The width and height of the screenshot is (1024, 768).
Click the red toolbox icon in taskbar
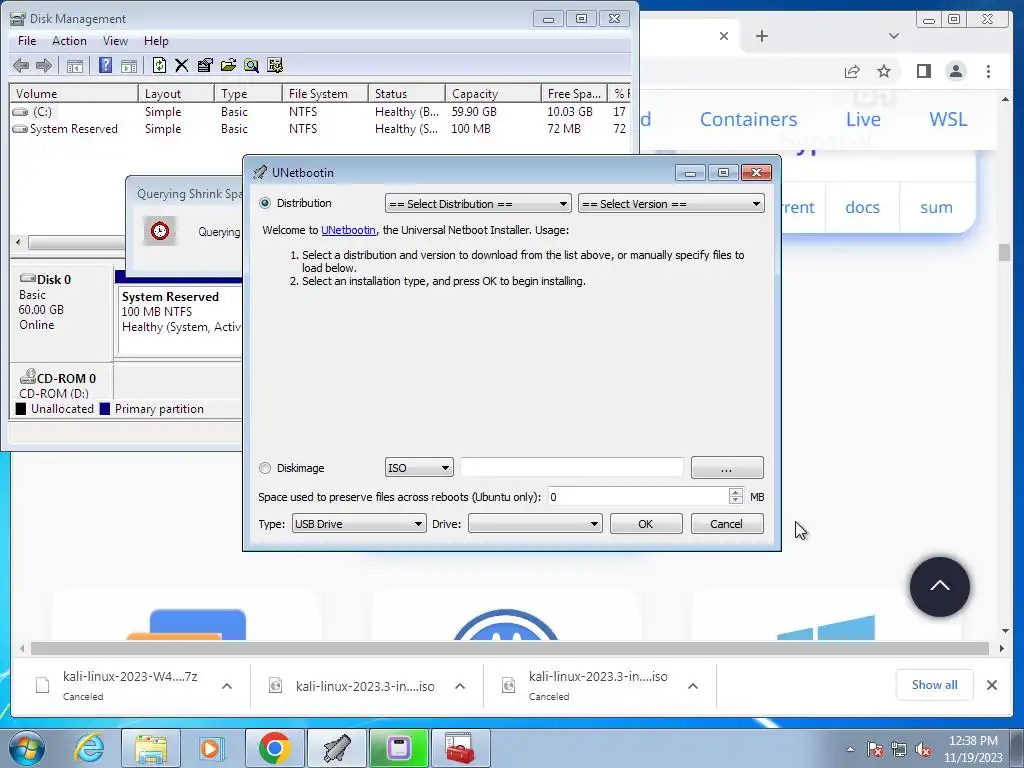pyautogui.click(x=460, y=748)
